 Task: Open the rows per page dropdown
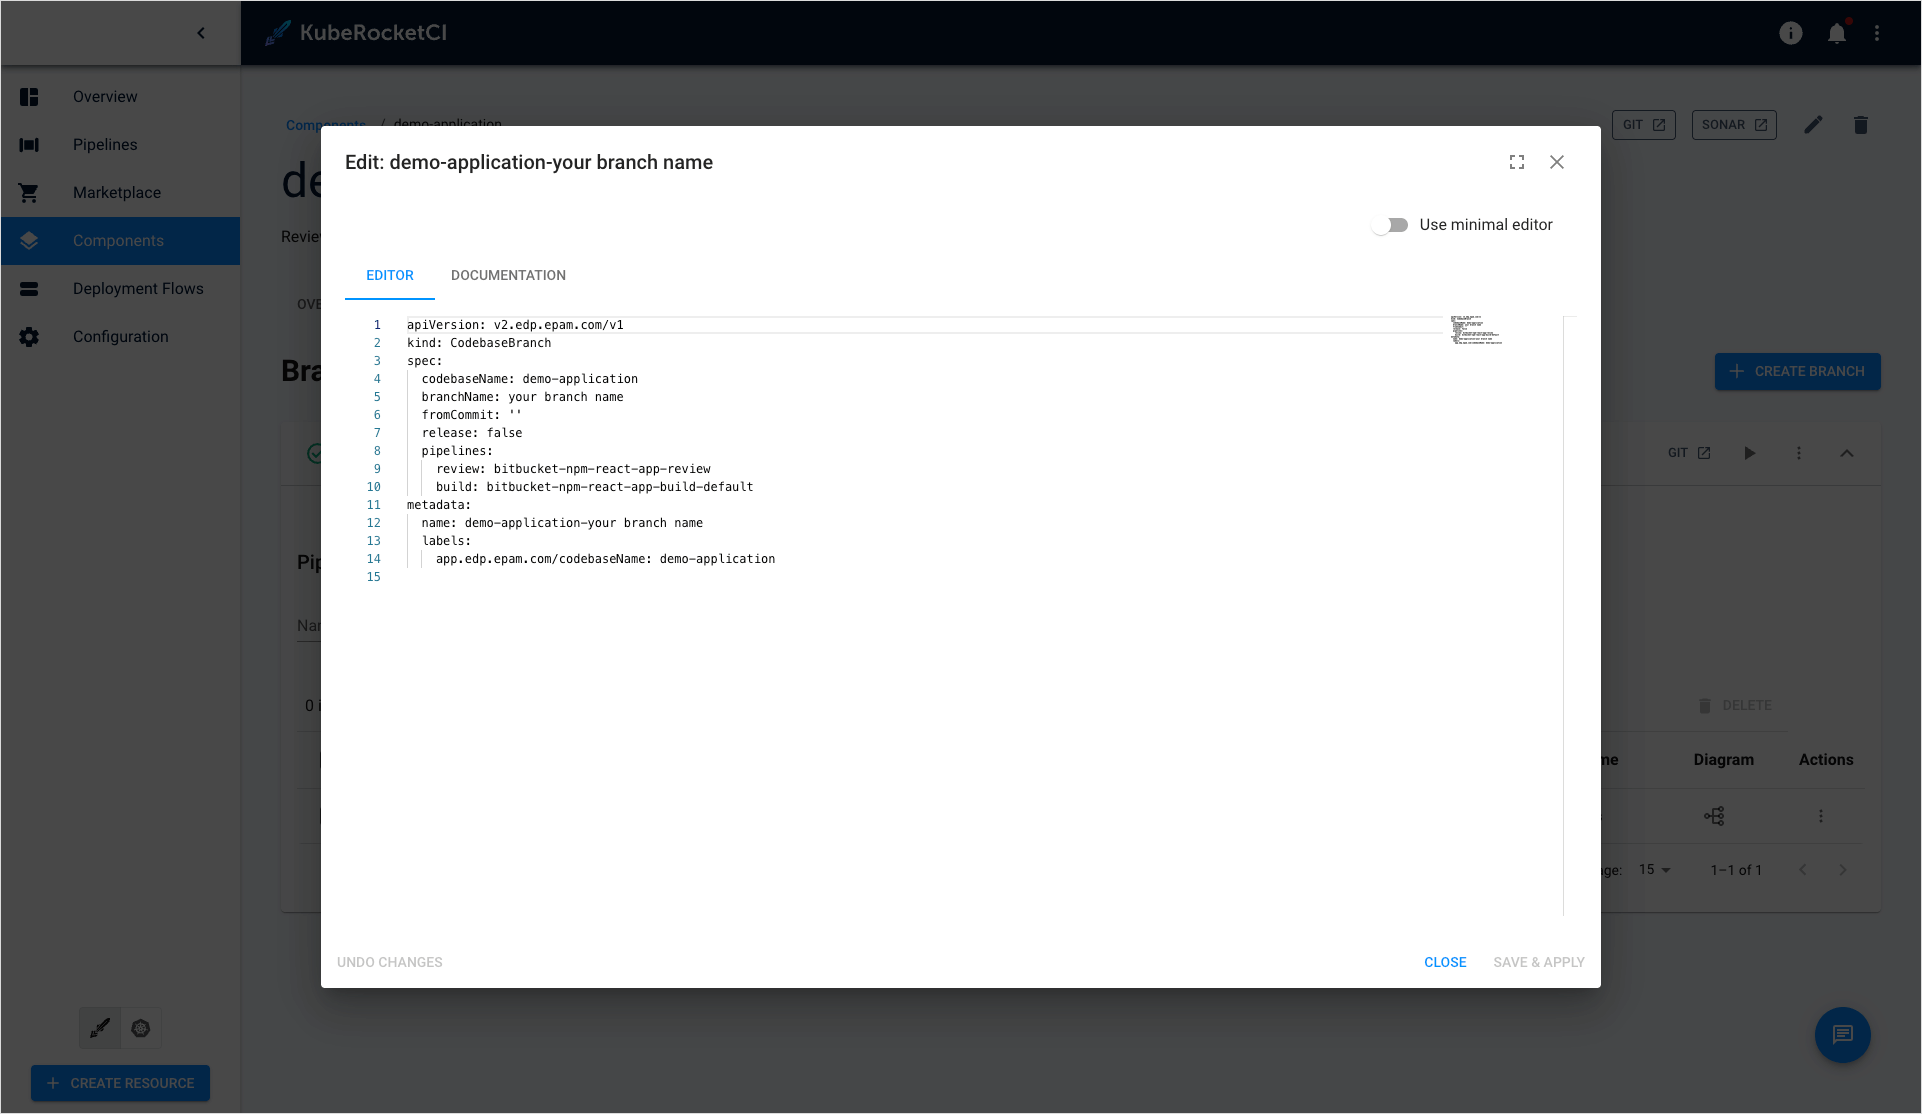[x=1655, y=870]
